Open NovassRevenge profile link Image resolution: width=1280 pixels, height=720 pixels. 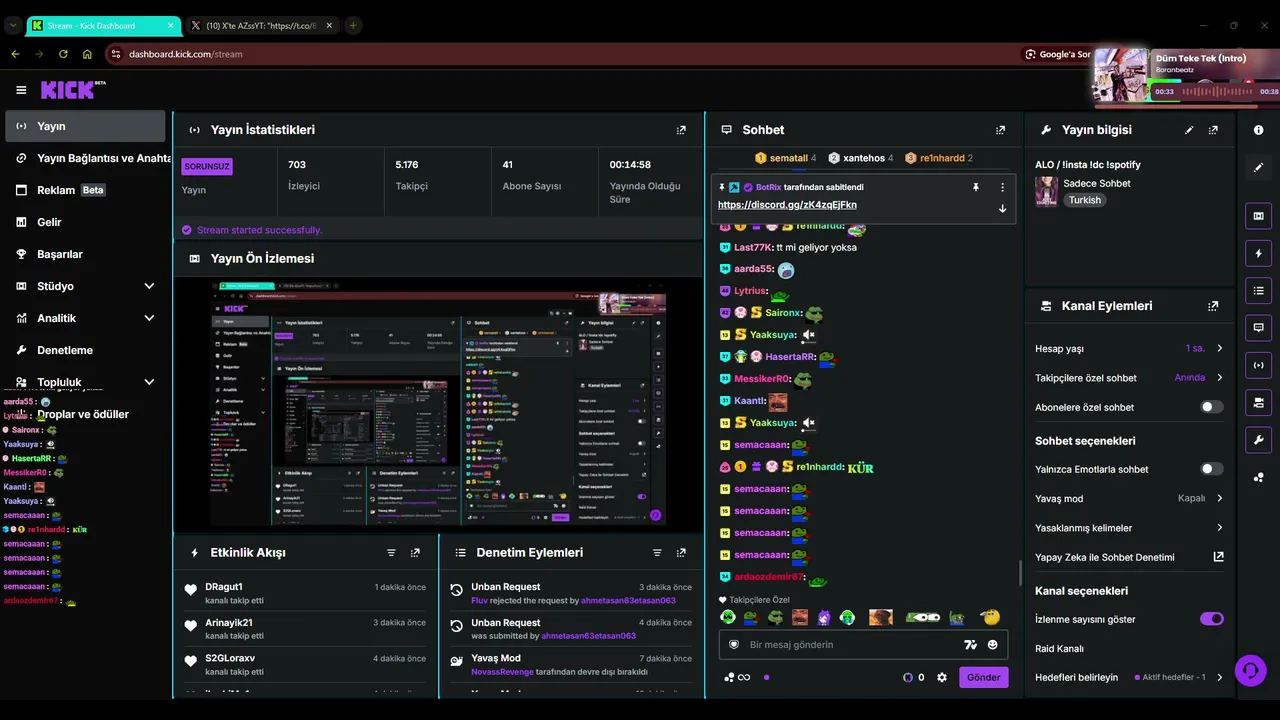[x=502, y=672]
